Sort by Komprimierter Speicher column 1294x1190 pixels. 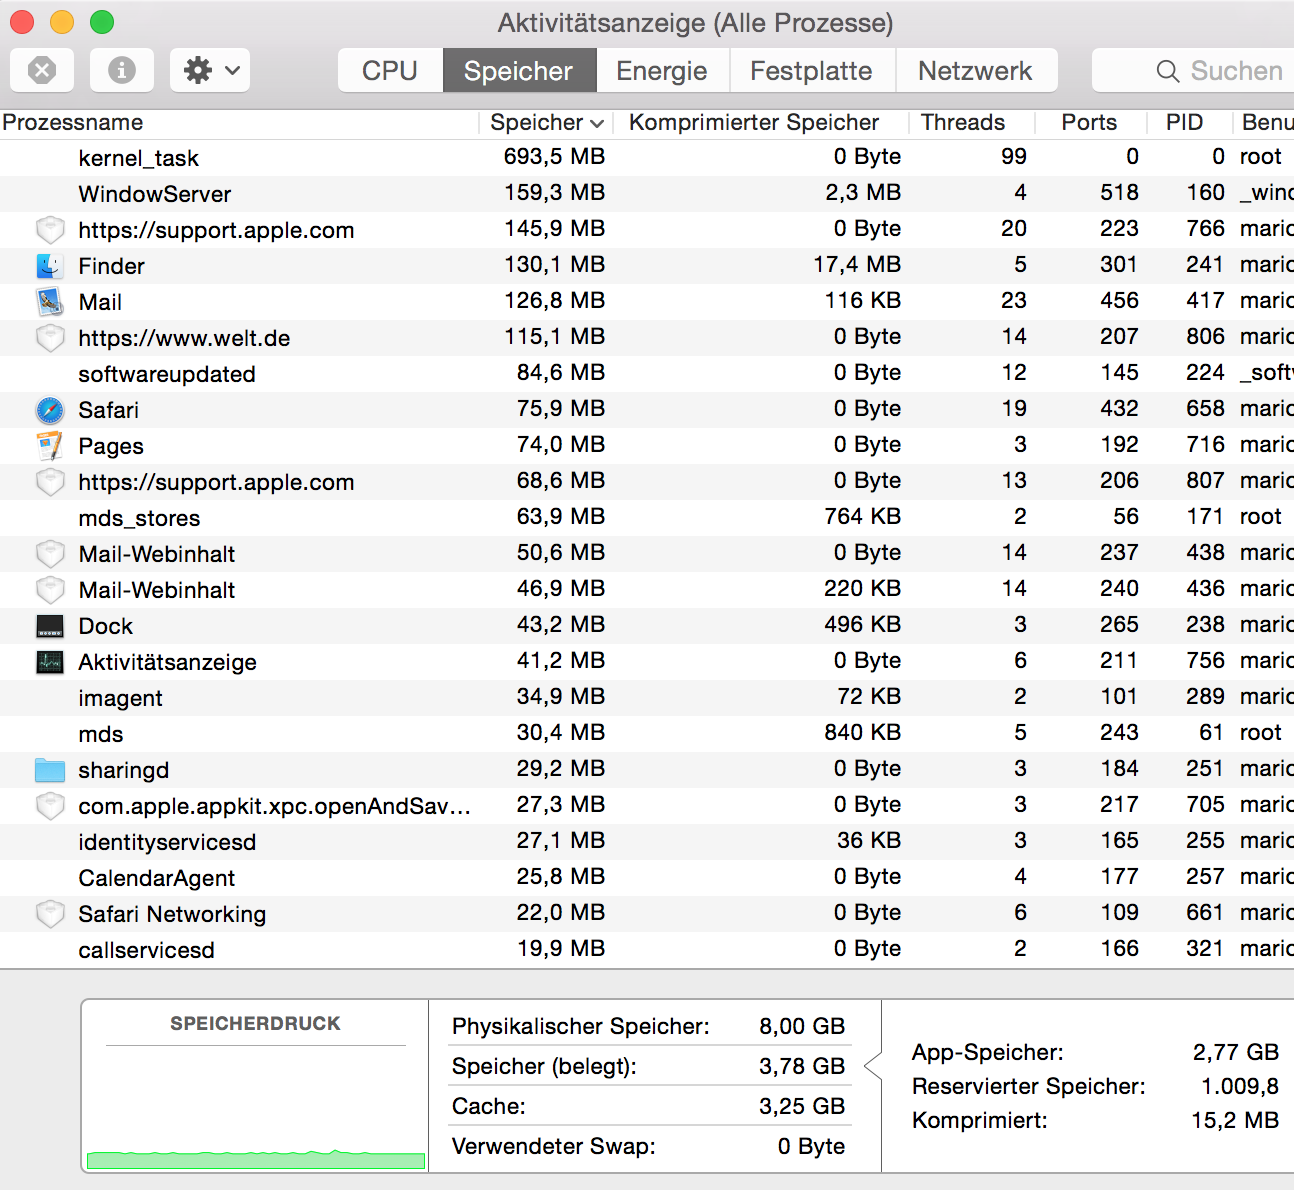[754, 122]
